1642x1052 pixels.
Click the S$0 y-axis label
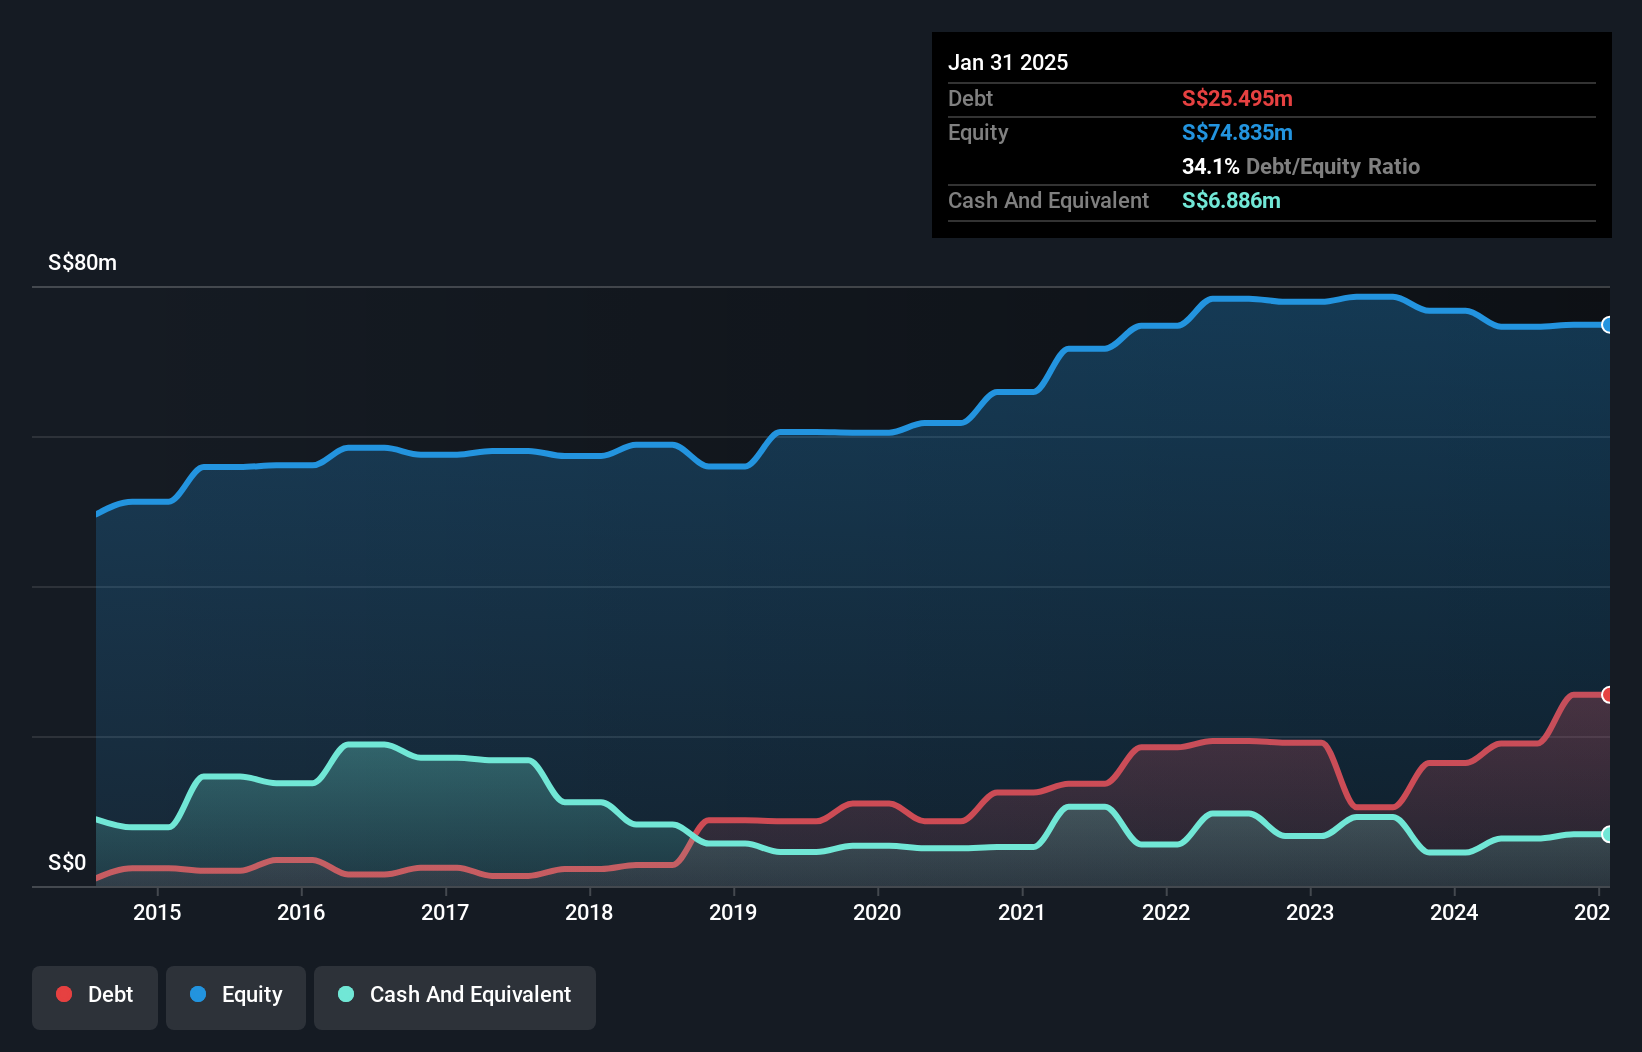(x=67, y=862)
